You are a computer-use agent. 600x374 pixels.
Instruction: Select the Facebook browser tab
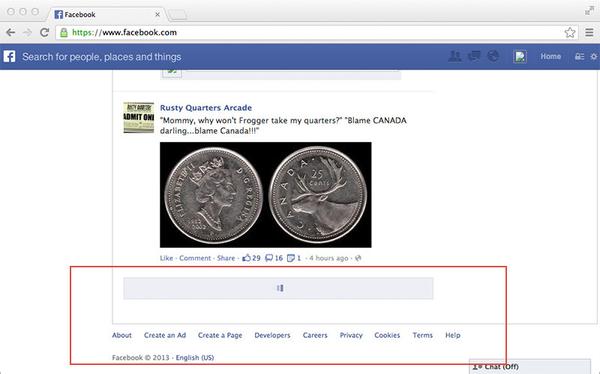tap(105, 15)
